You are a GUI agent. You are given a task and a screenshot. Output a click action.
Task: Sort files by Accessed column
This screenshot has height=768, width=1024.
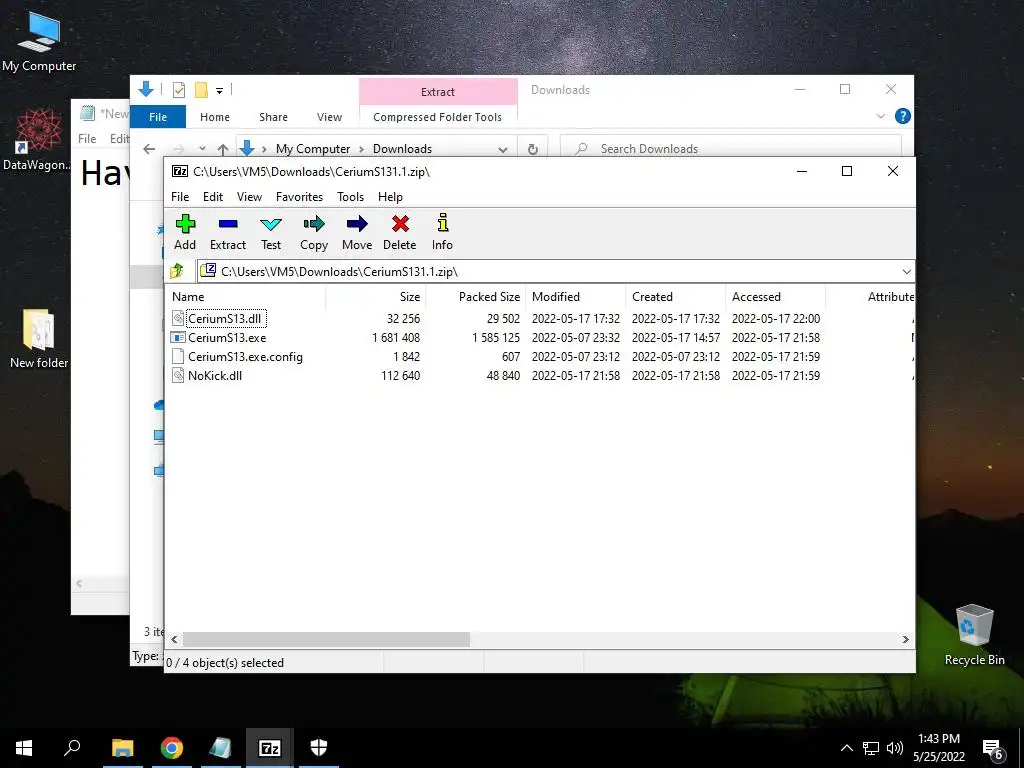776,296
